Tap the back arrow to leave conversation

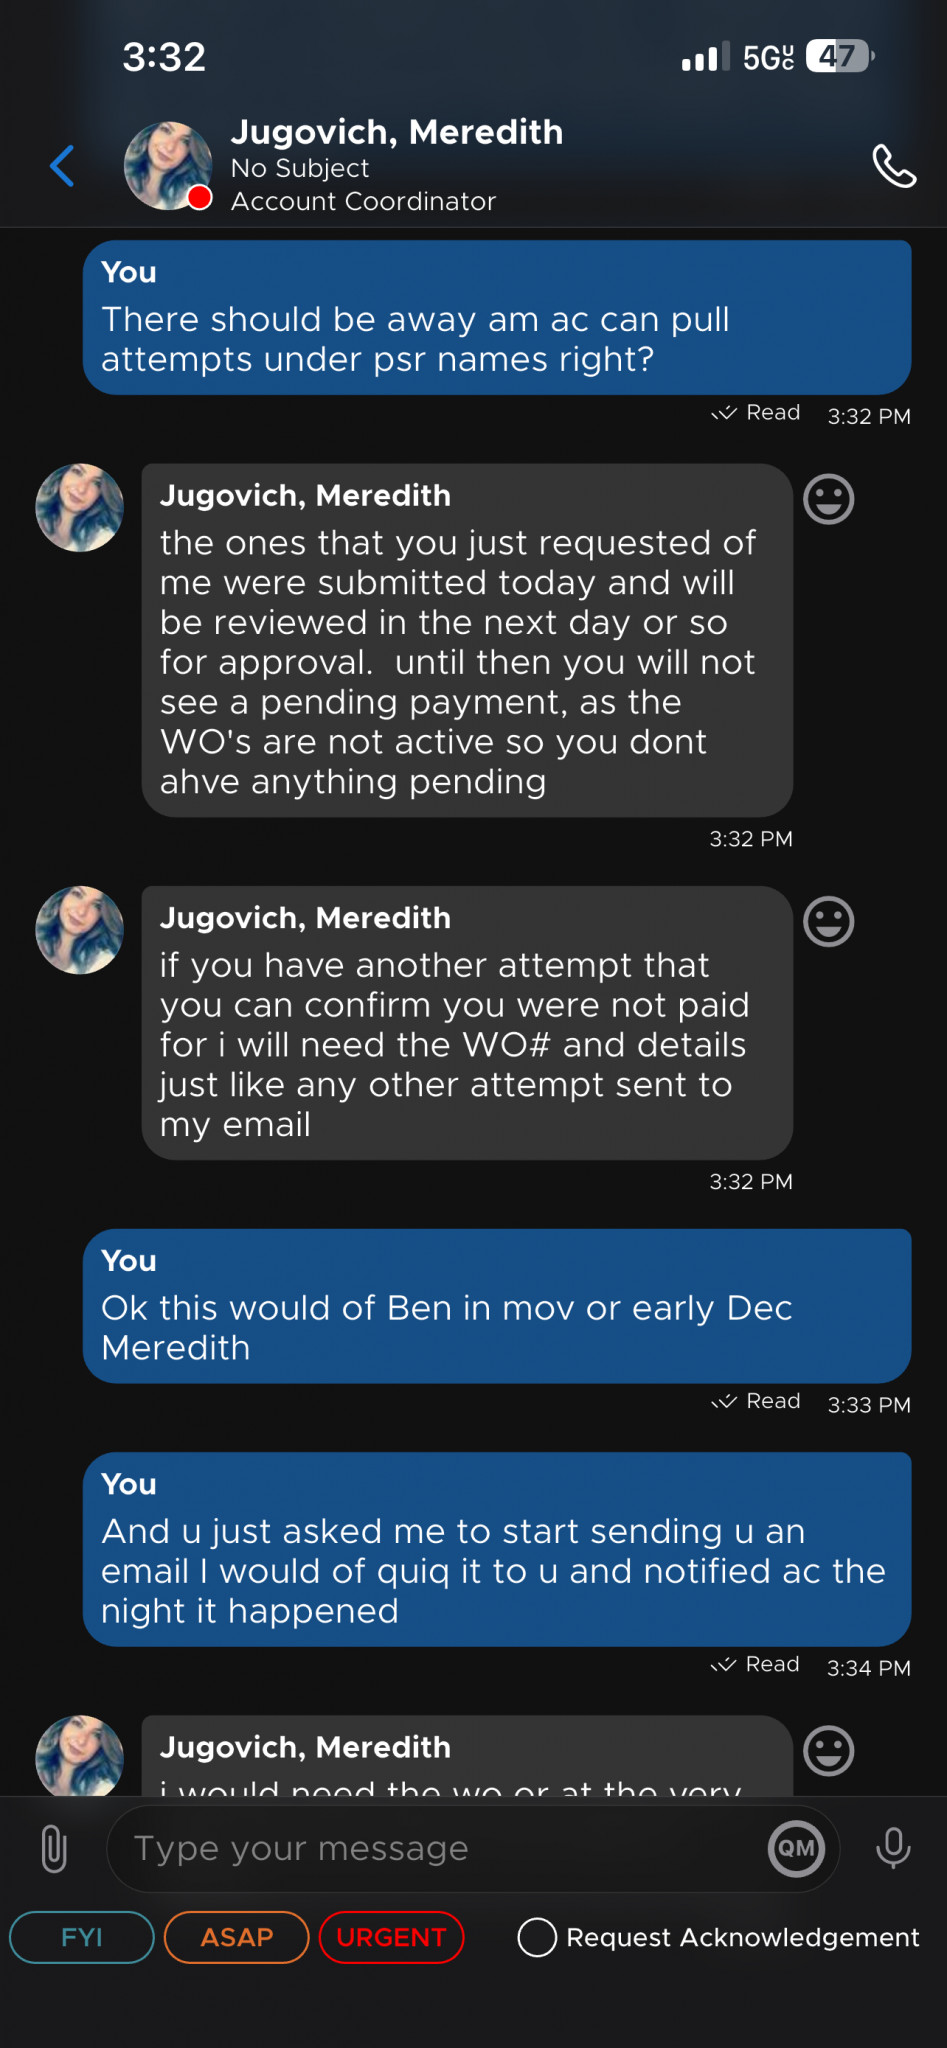62,166
